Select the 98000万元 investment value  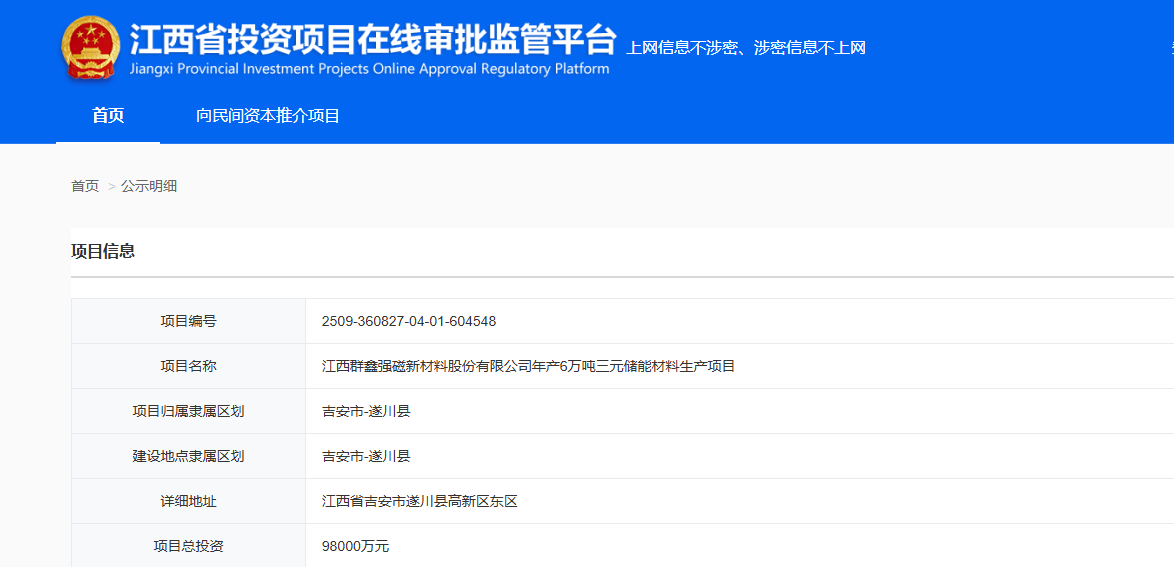pyautogui.click(x=355, y=546)
